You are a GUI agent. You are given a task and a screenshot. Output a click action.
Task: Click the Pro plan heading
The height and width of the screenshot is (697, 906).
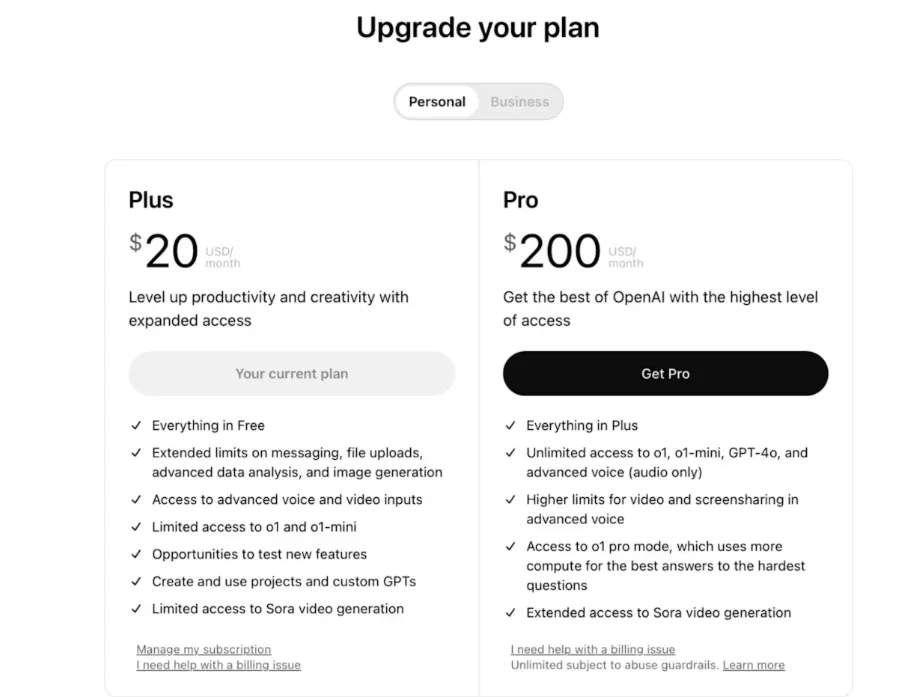point(521,200)
